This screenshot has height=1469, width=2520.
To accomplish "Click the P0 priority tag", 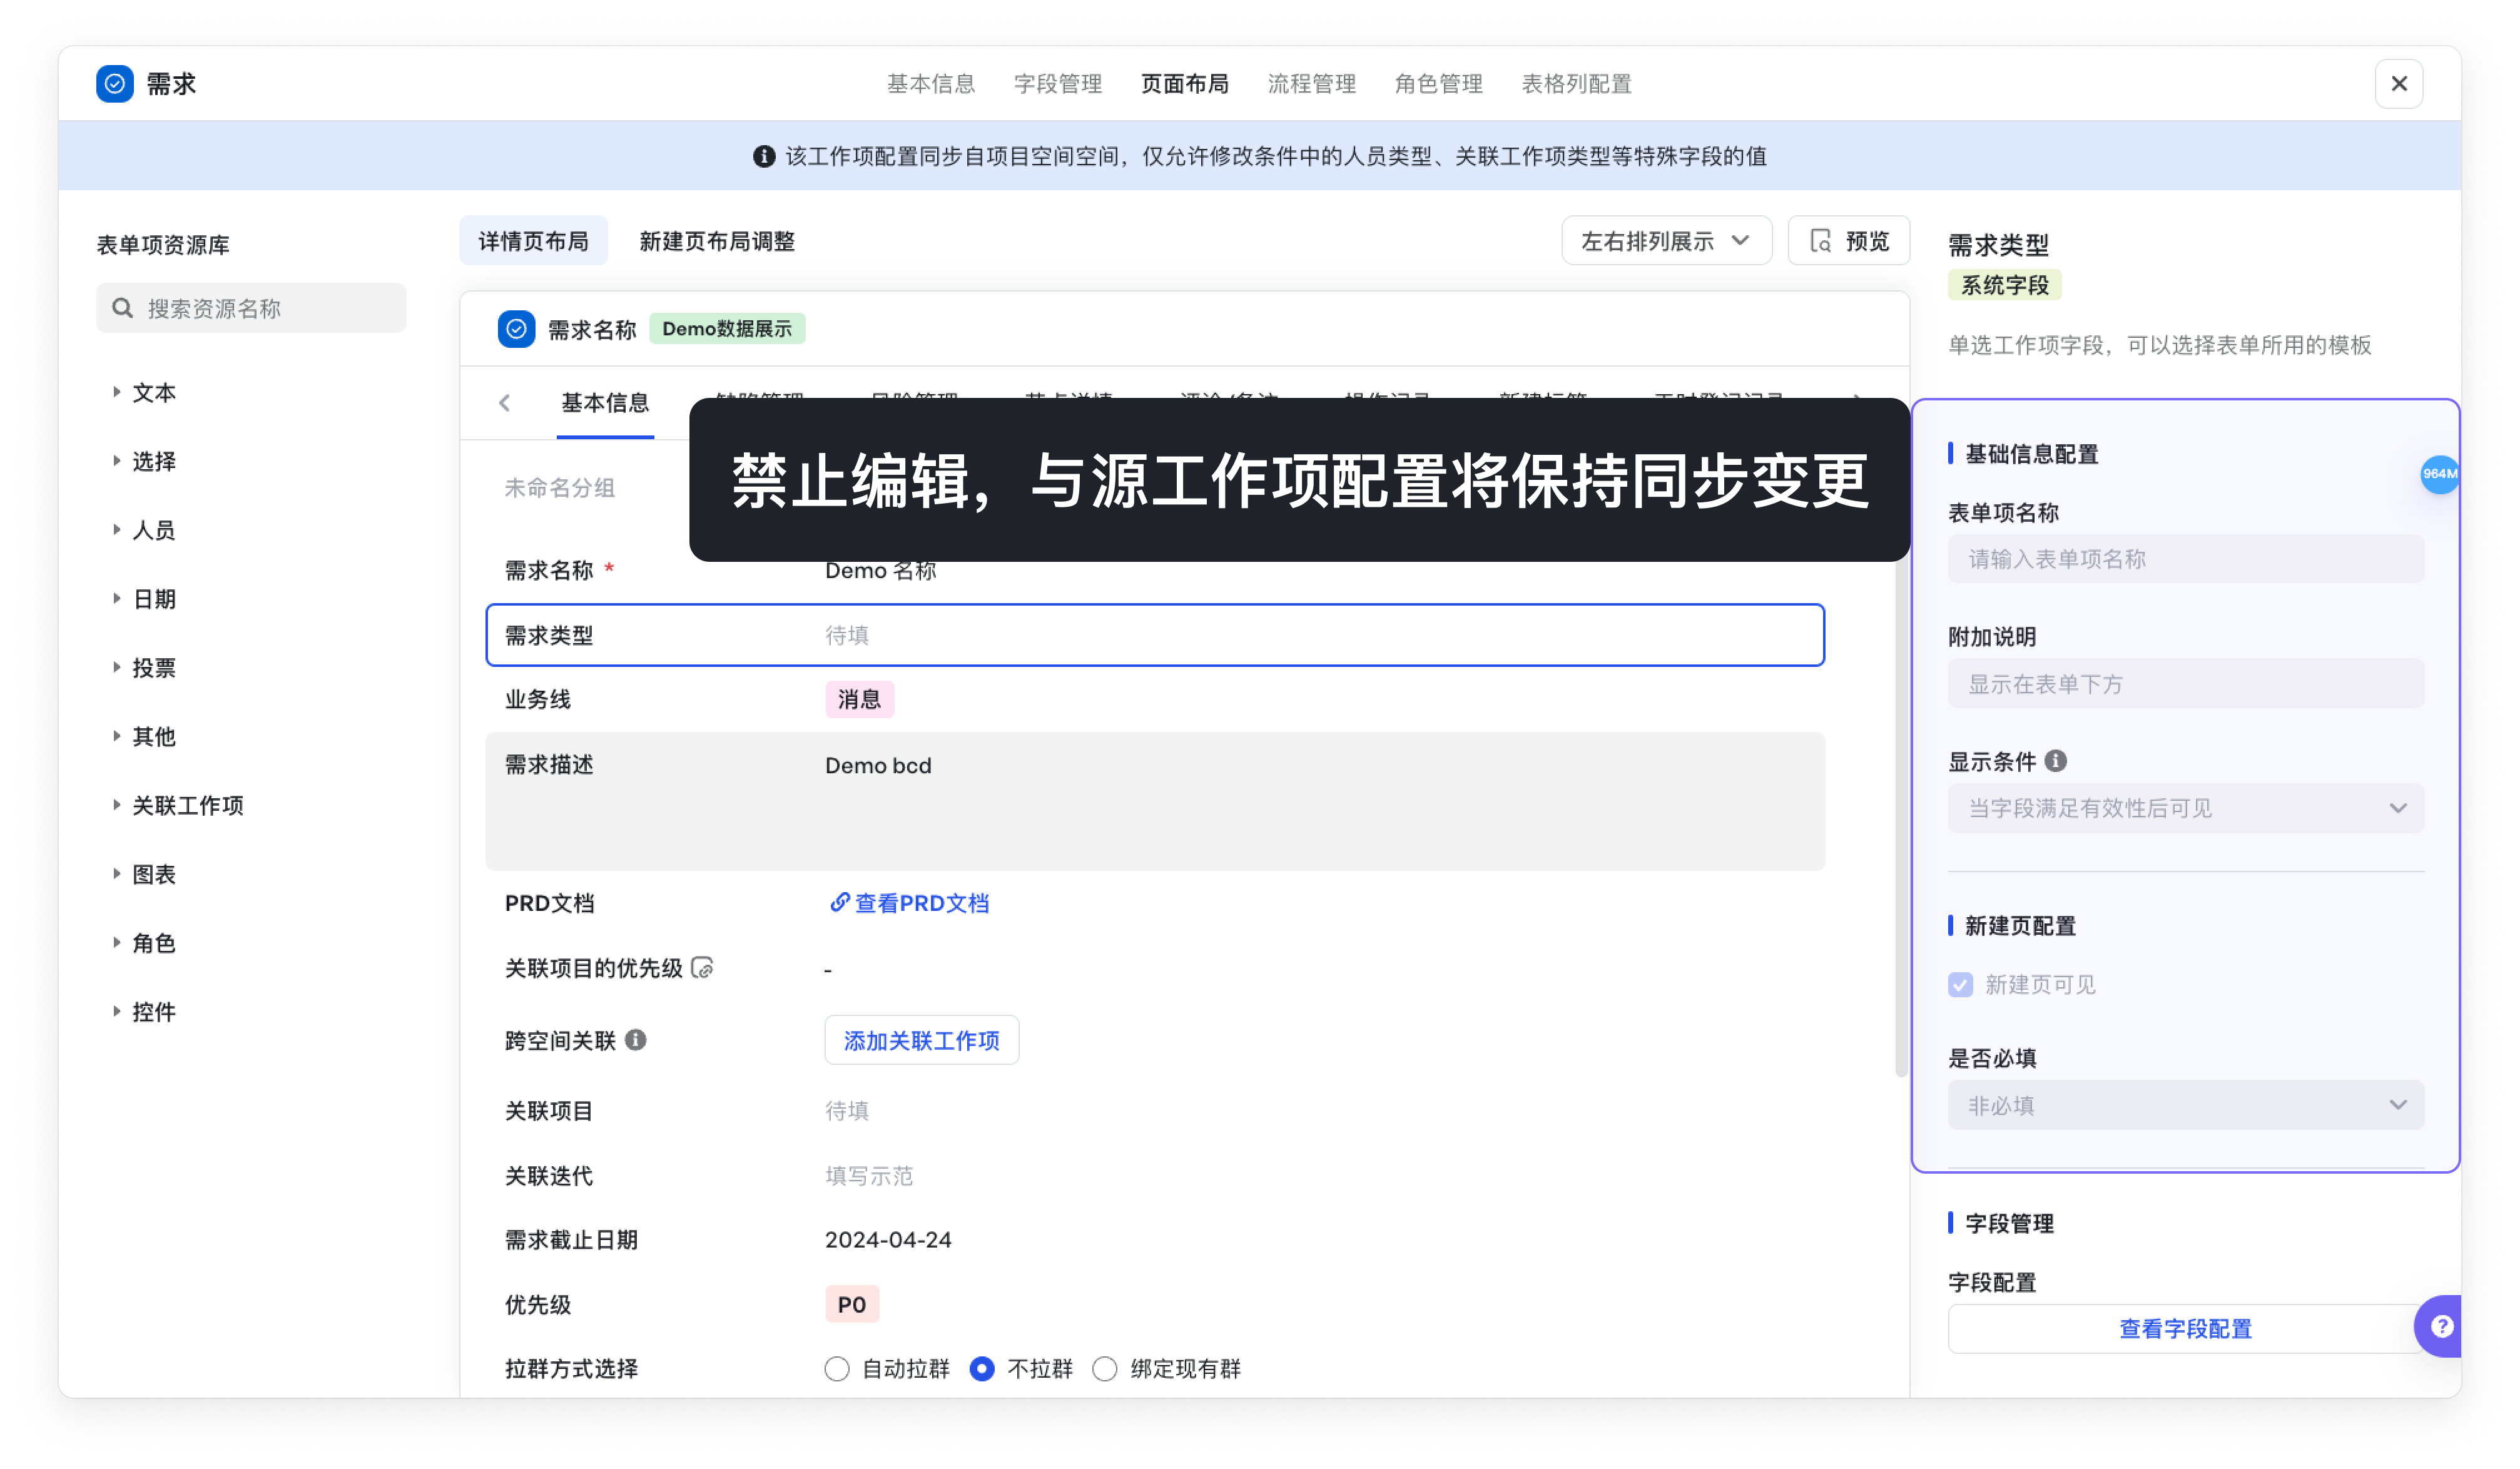I will coord(852,1304).
